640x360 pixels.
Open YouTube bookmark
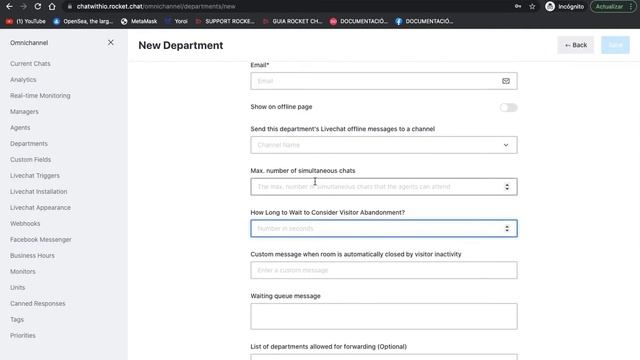26,21
